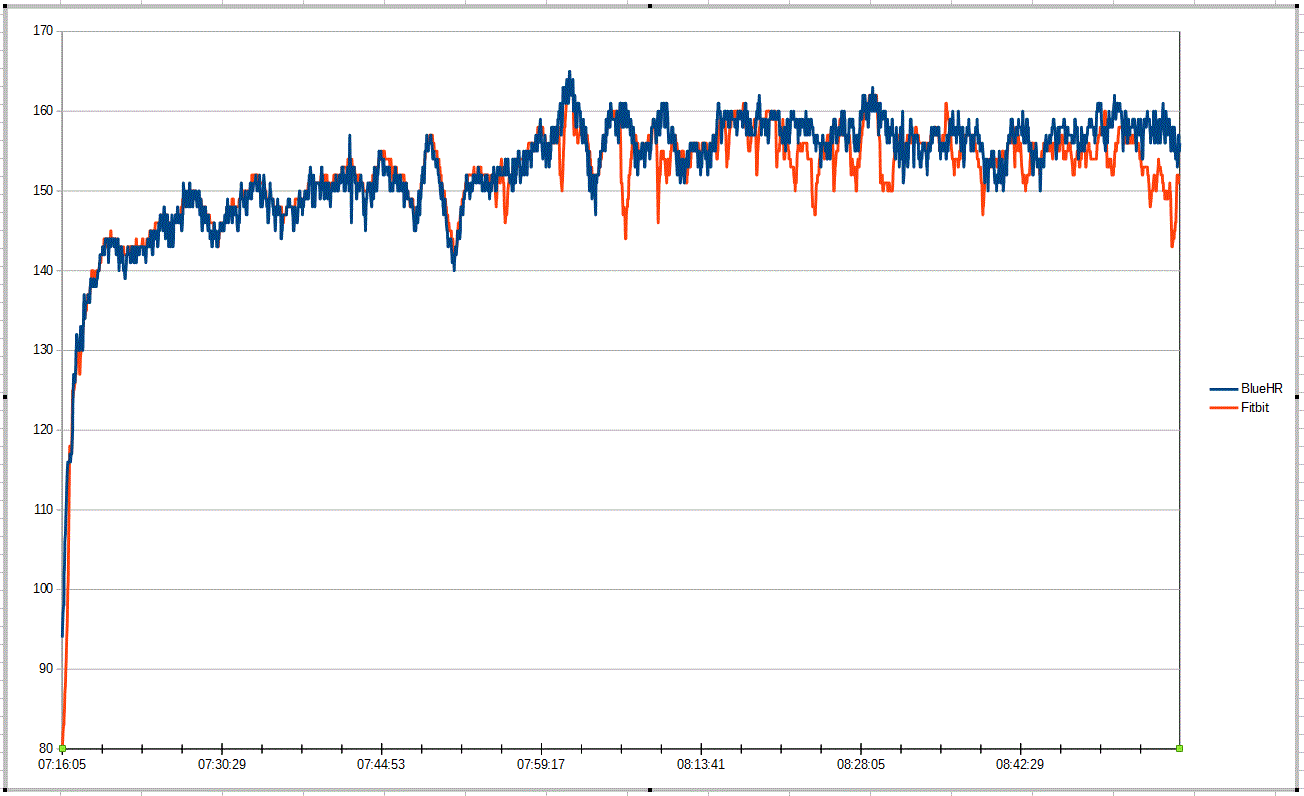Click the 80 y-axis label
Image resolution: width=1304 pixels, height=796 pixels.
coord(46,748)
